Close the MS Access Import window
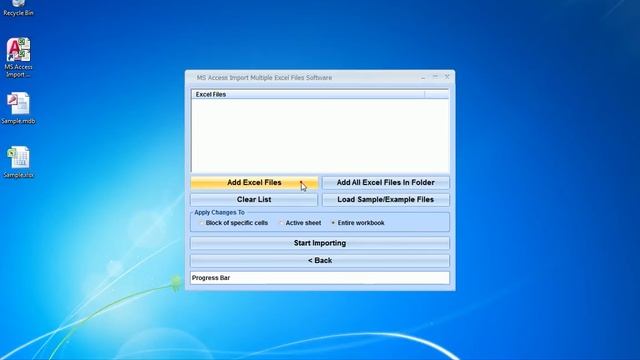640x360 pixels. click(447, 77)
